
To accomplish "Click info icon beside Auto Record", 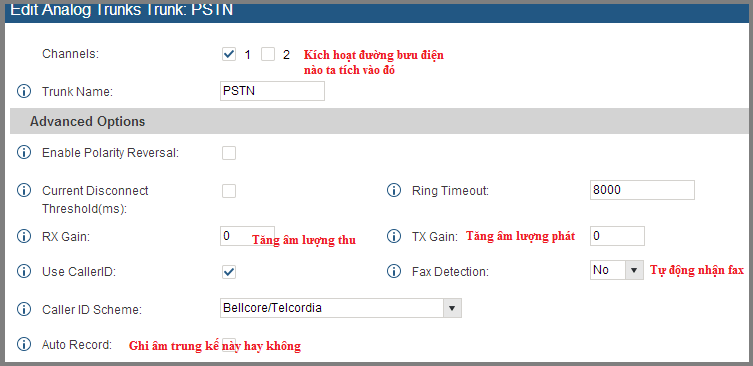I will 24,344.
